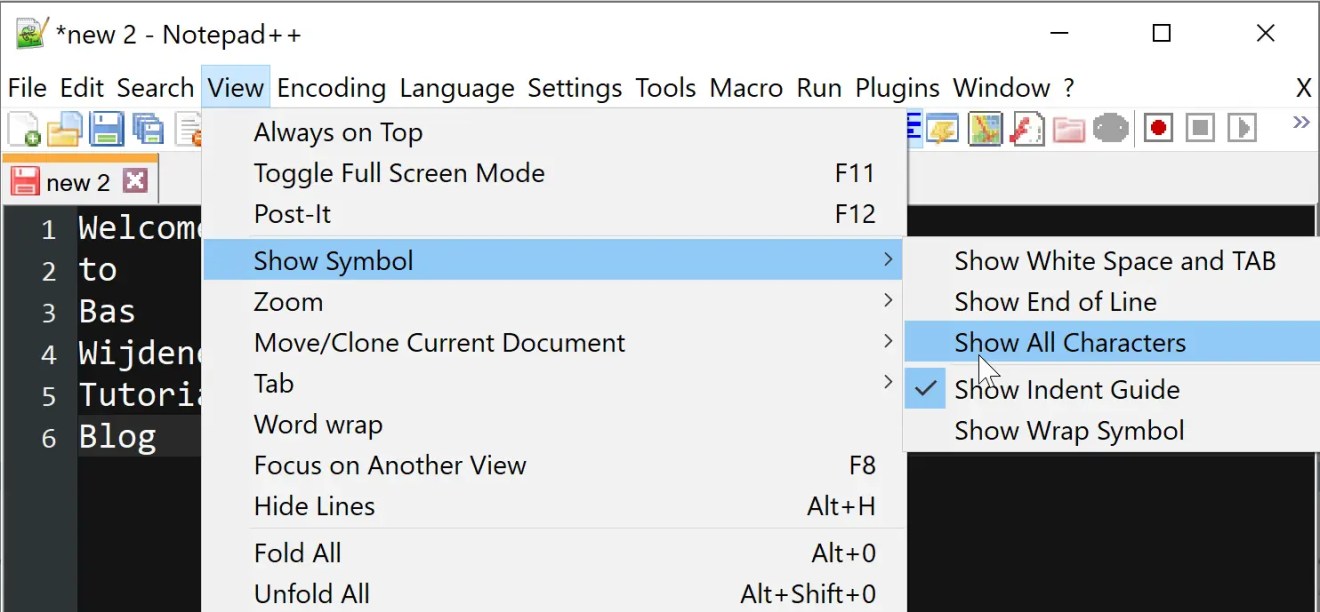Close the new 2 tab
Viewport: 1320px width, 612px height.
(x=135, y=181)
